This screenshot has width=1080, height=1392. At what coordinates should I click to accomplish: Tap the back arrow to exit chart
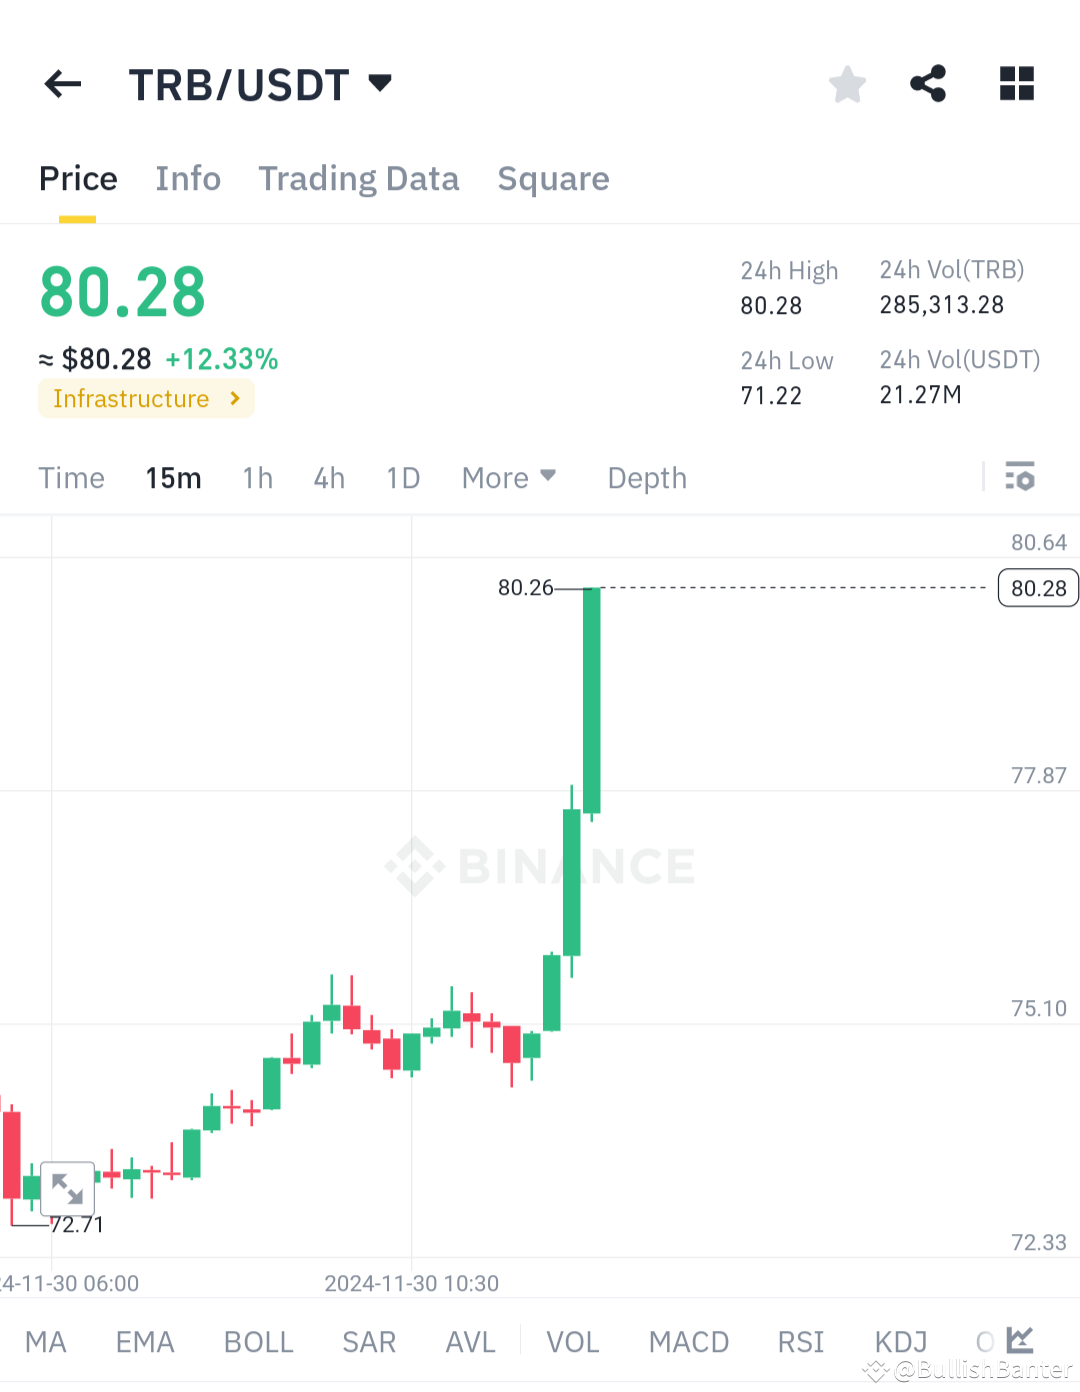(62, 84)
